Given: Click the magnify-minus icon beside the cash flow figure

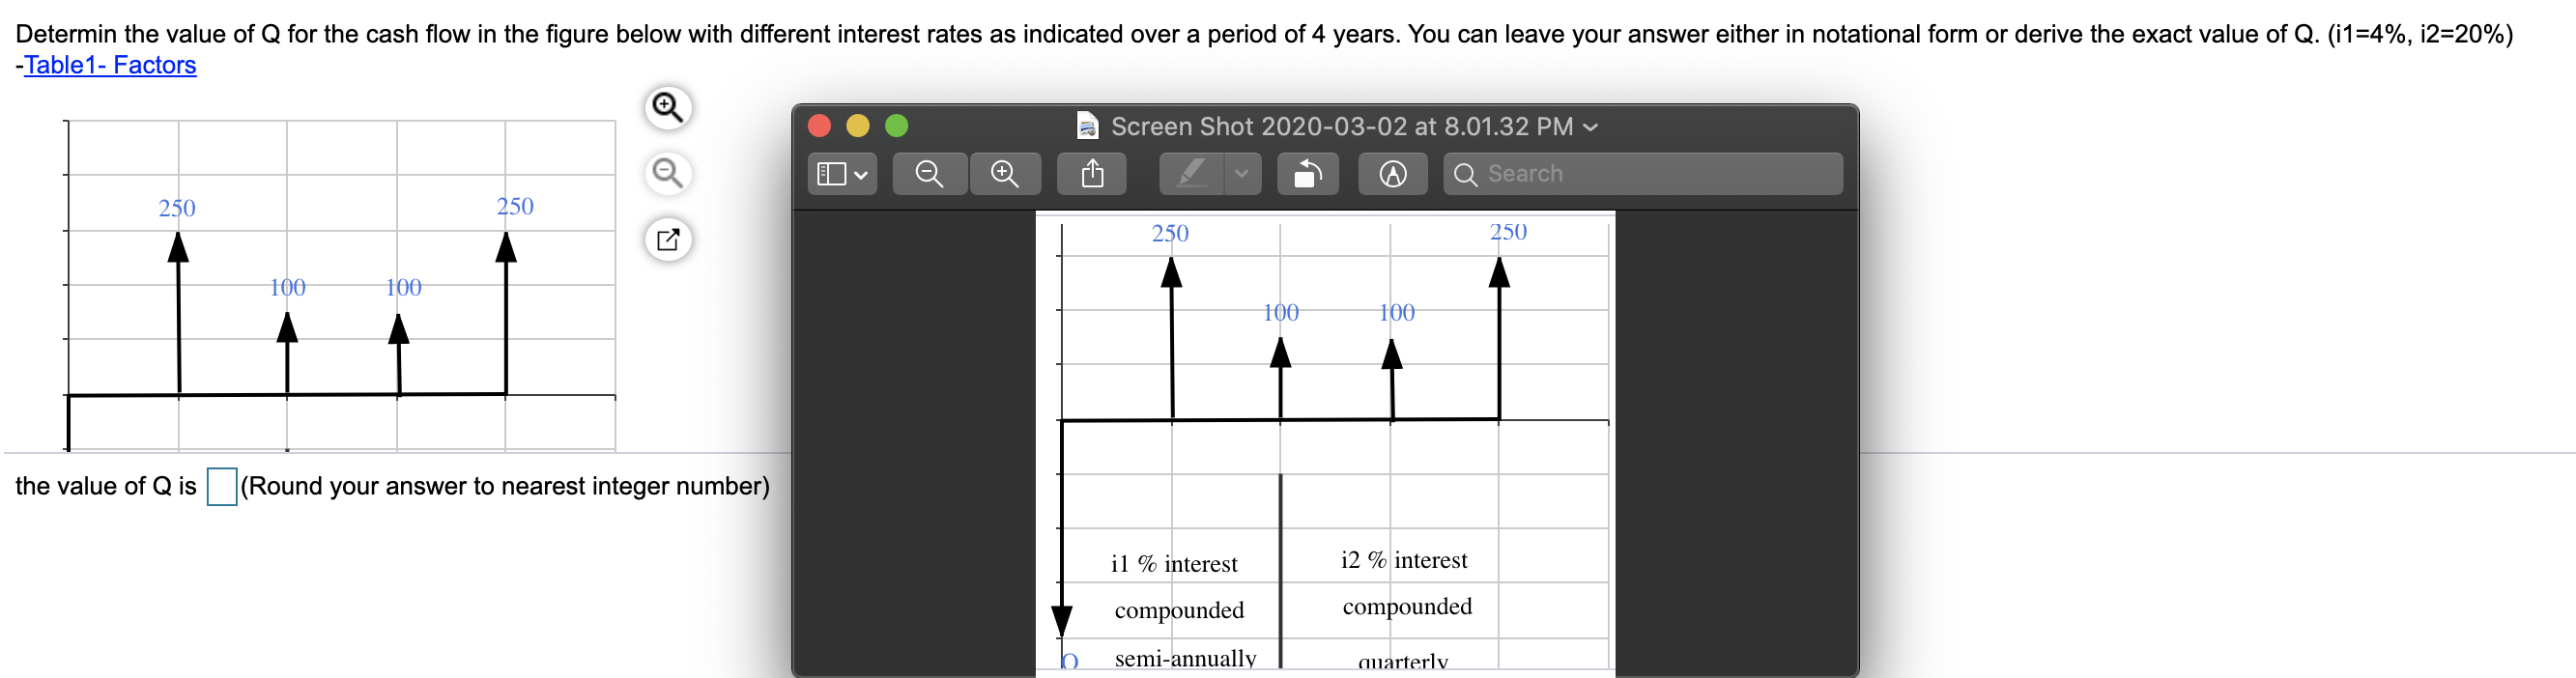Looking at the screenshot, I should tap(669, 173).
